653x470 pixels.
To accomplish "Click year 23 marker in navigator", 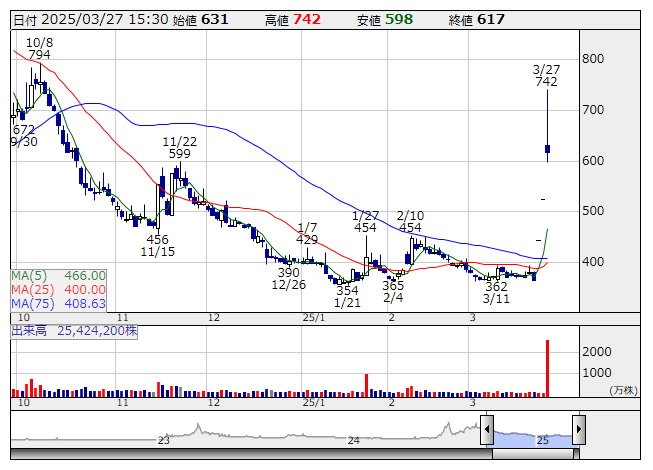I will [x=164, y=440].
